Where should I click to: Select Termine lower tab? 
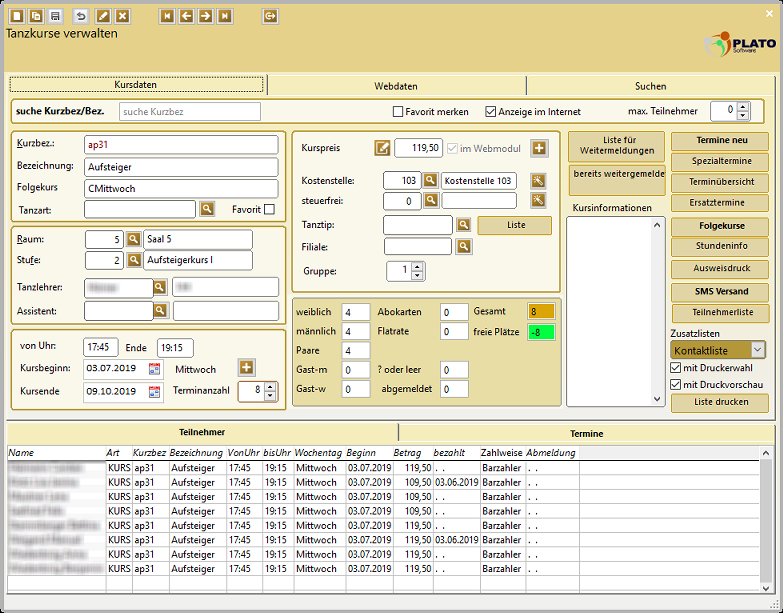pos(587,433)
